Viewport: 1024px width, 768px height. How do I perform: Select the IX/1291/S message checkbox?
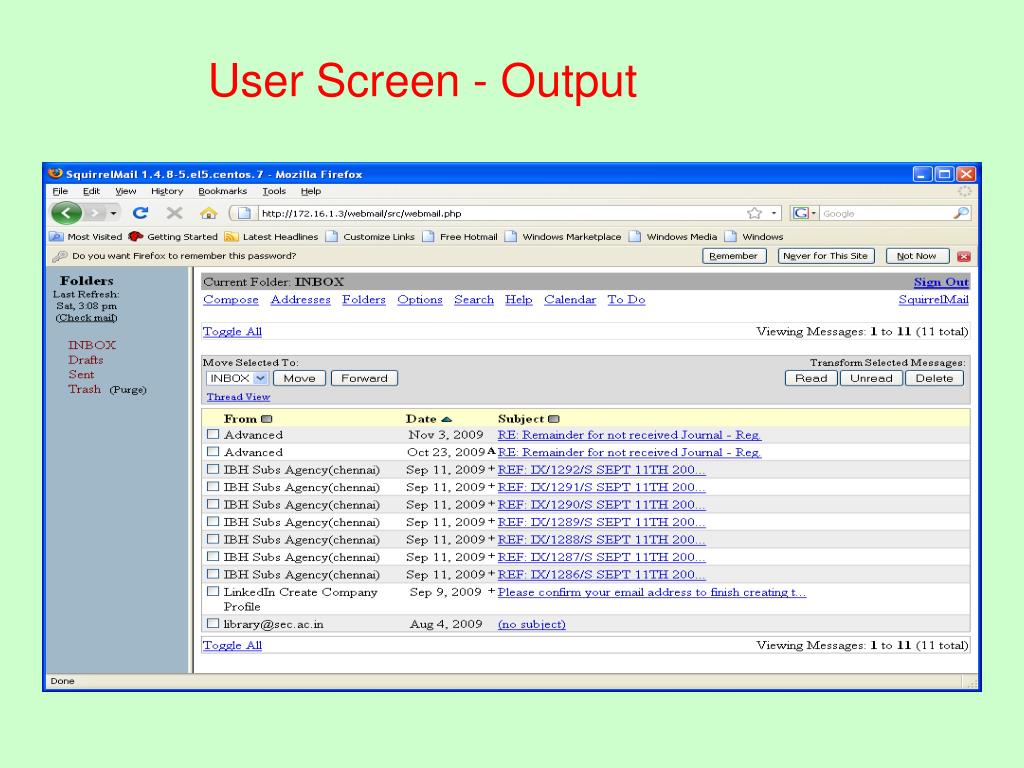pos(213,487)
